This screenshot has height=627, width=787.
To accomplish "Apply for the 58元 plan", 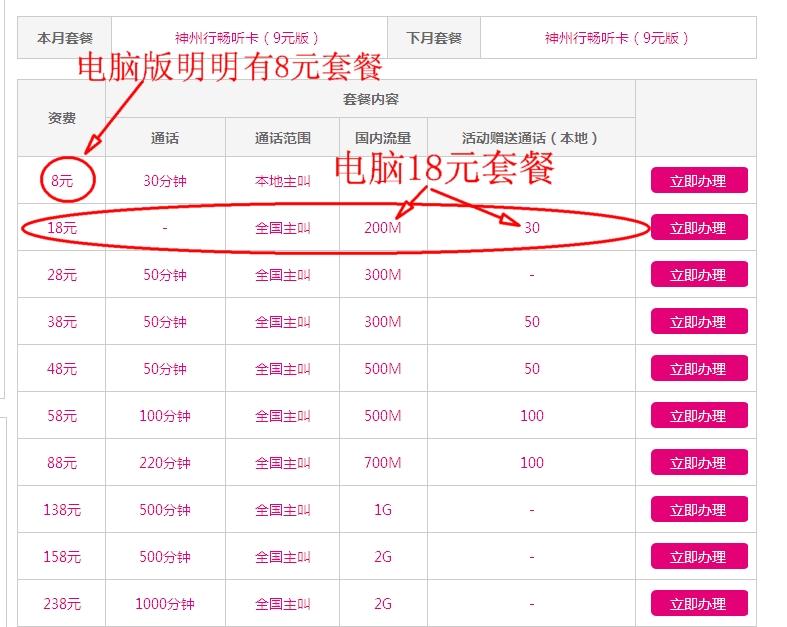I will pos(699,416).
